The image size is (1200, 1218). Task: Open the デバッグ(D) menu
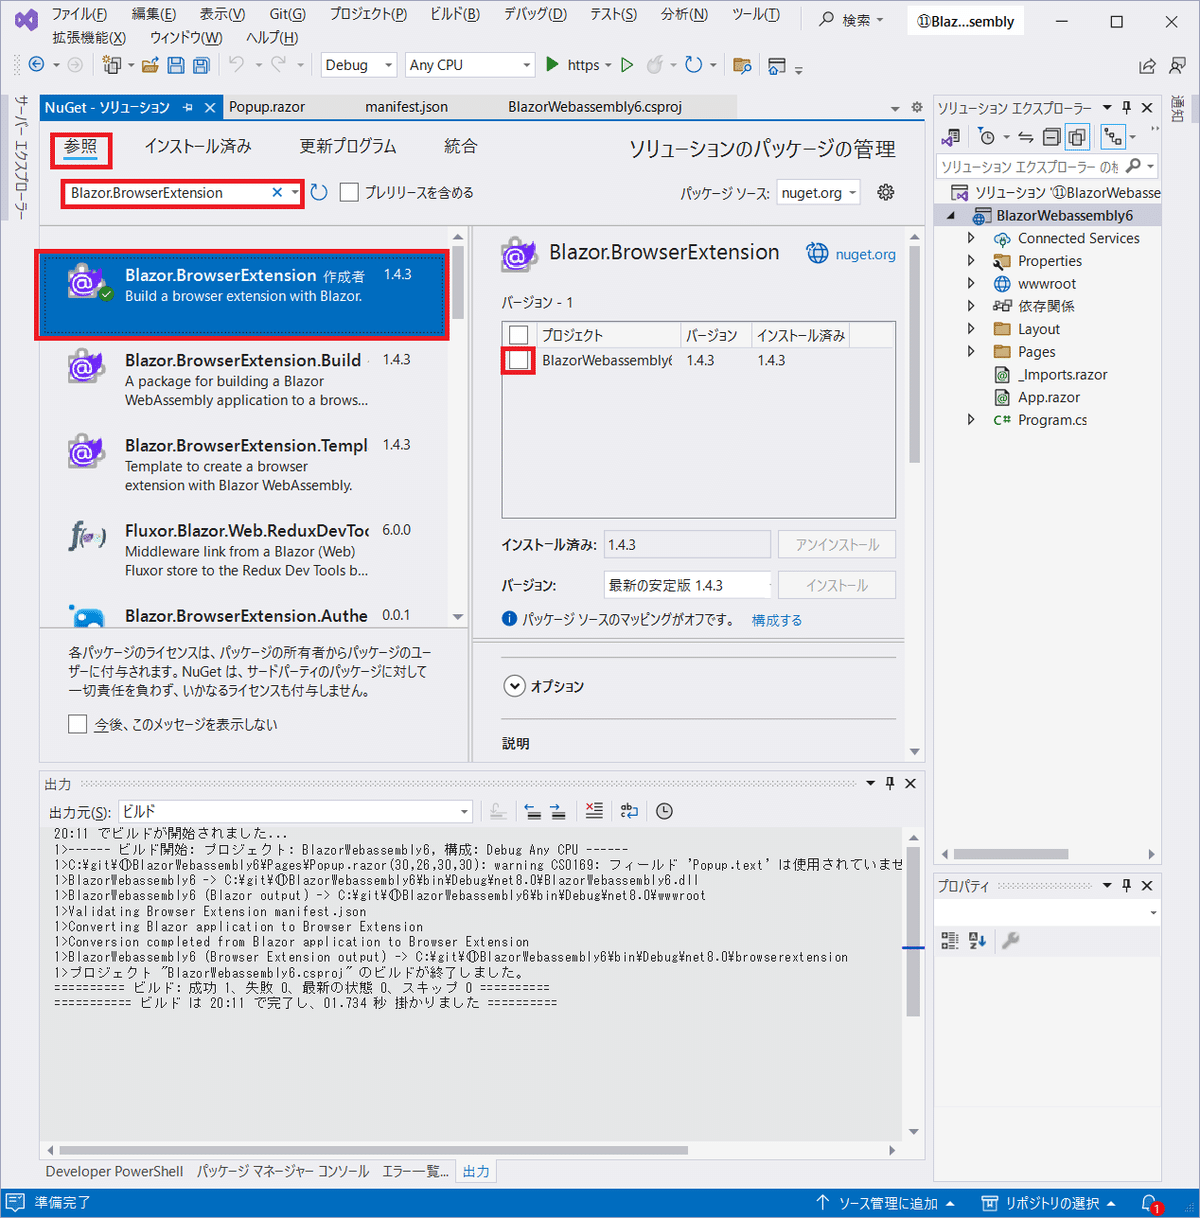535,14
